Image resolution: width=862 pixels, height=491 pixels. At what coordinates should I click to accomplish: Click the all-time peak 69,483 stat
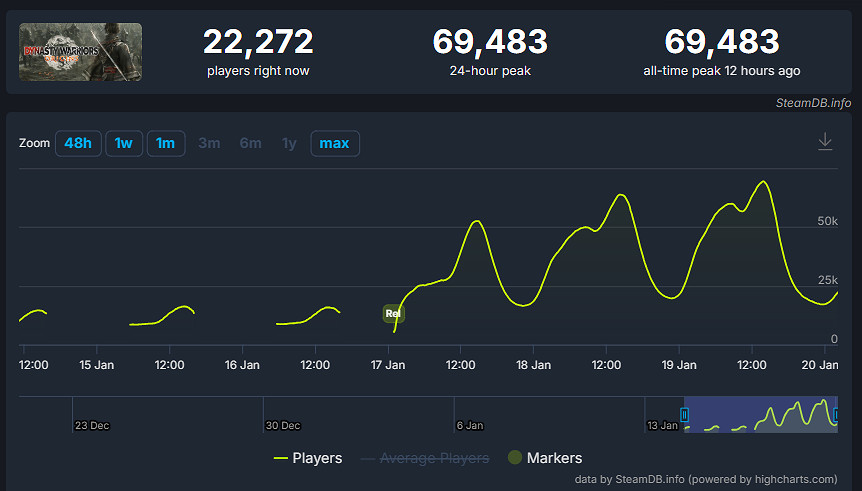pos(721,42)
